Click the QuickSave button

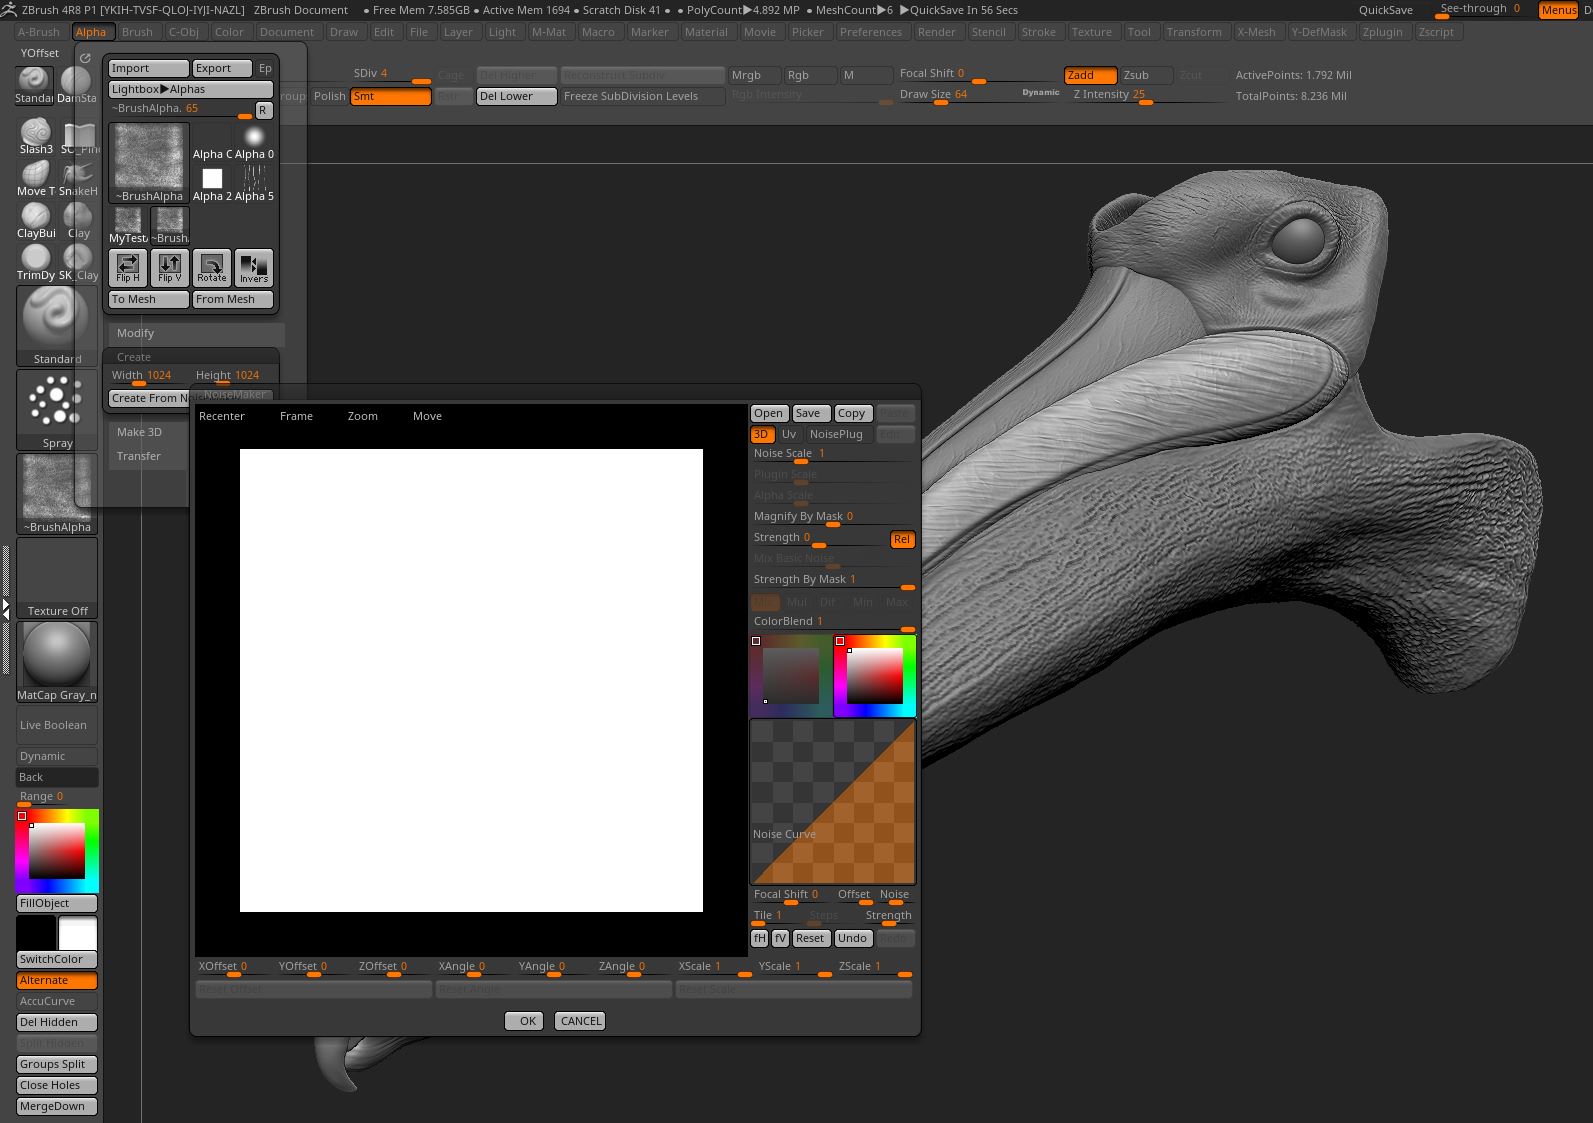click(x=1385, y=10)
